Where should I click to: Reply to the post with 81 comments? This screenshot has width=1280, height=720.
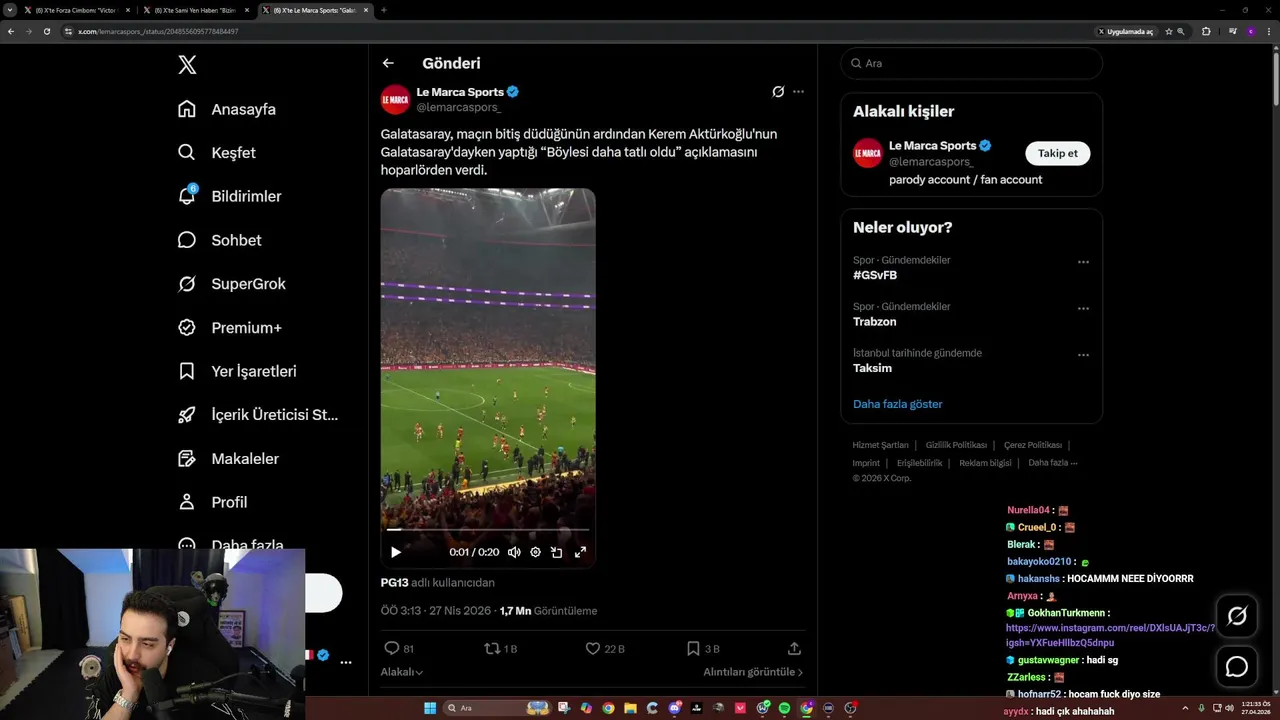click(x=399, y=648)
